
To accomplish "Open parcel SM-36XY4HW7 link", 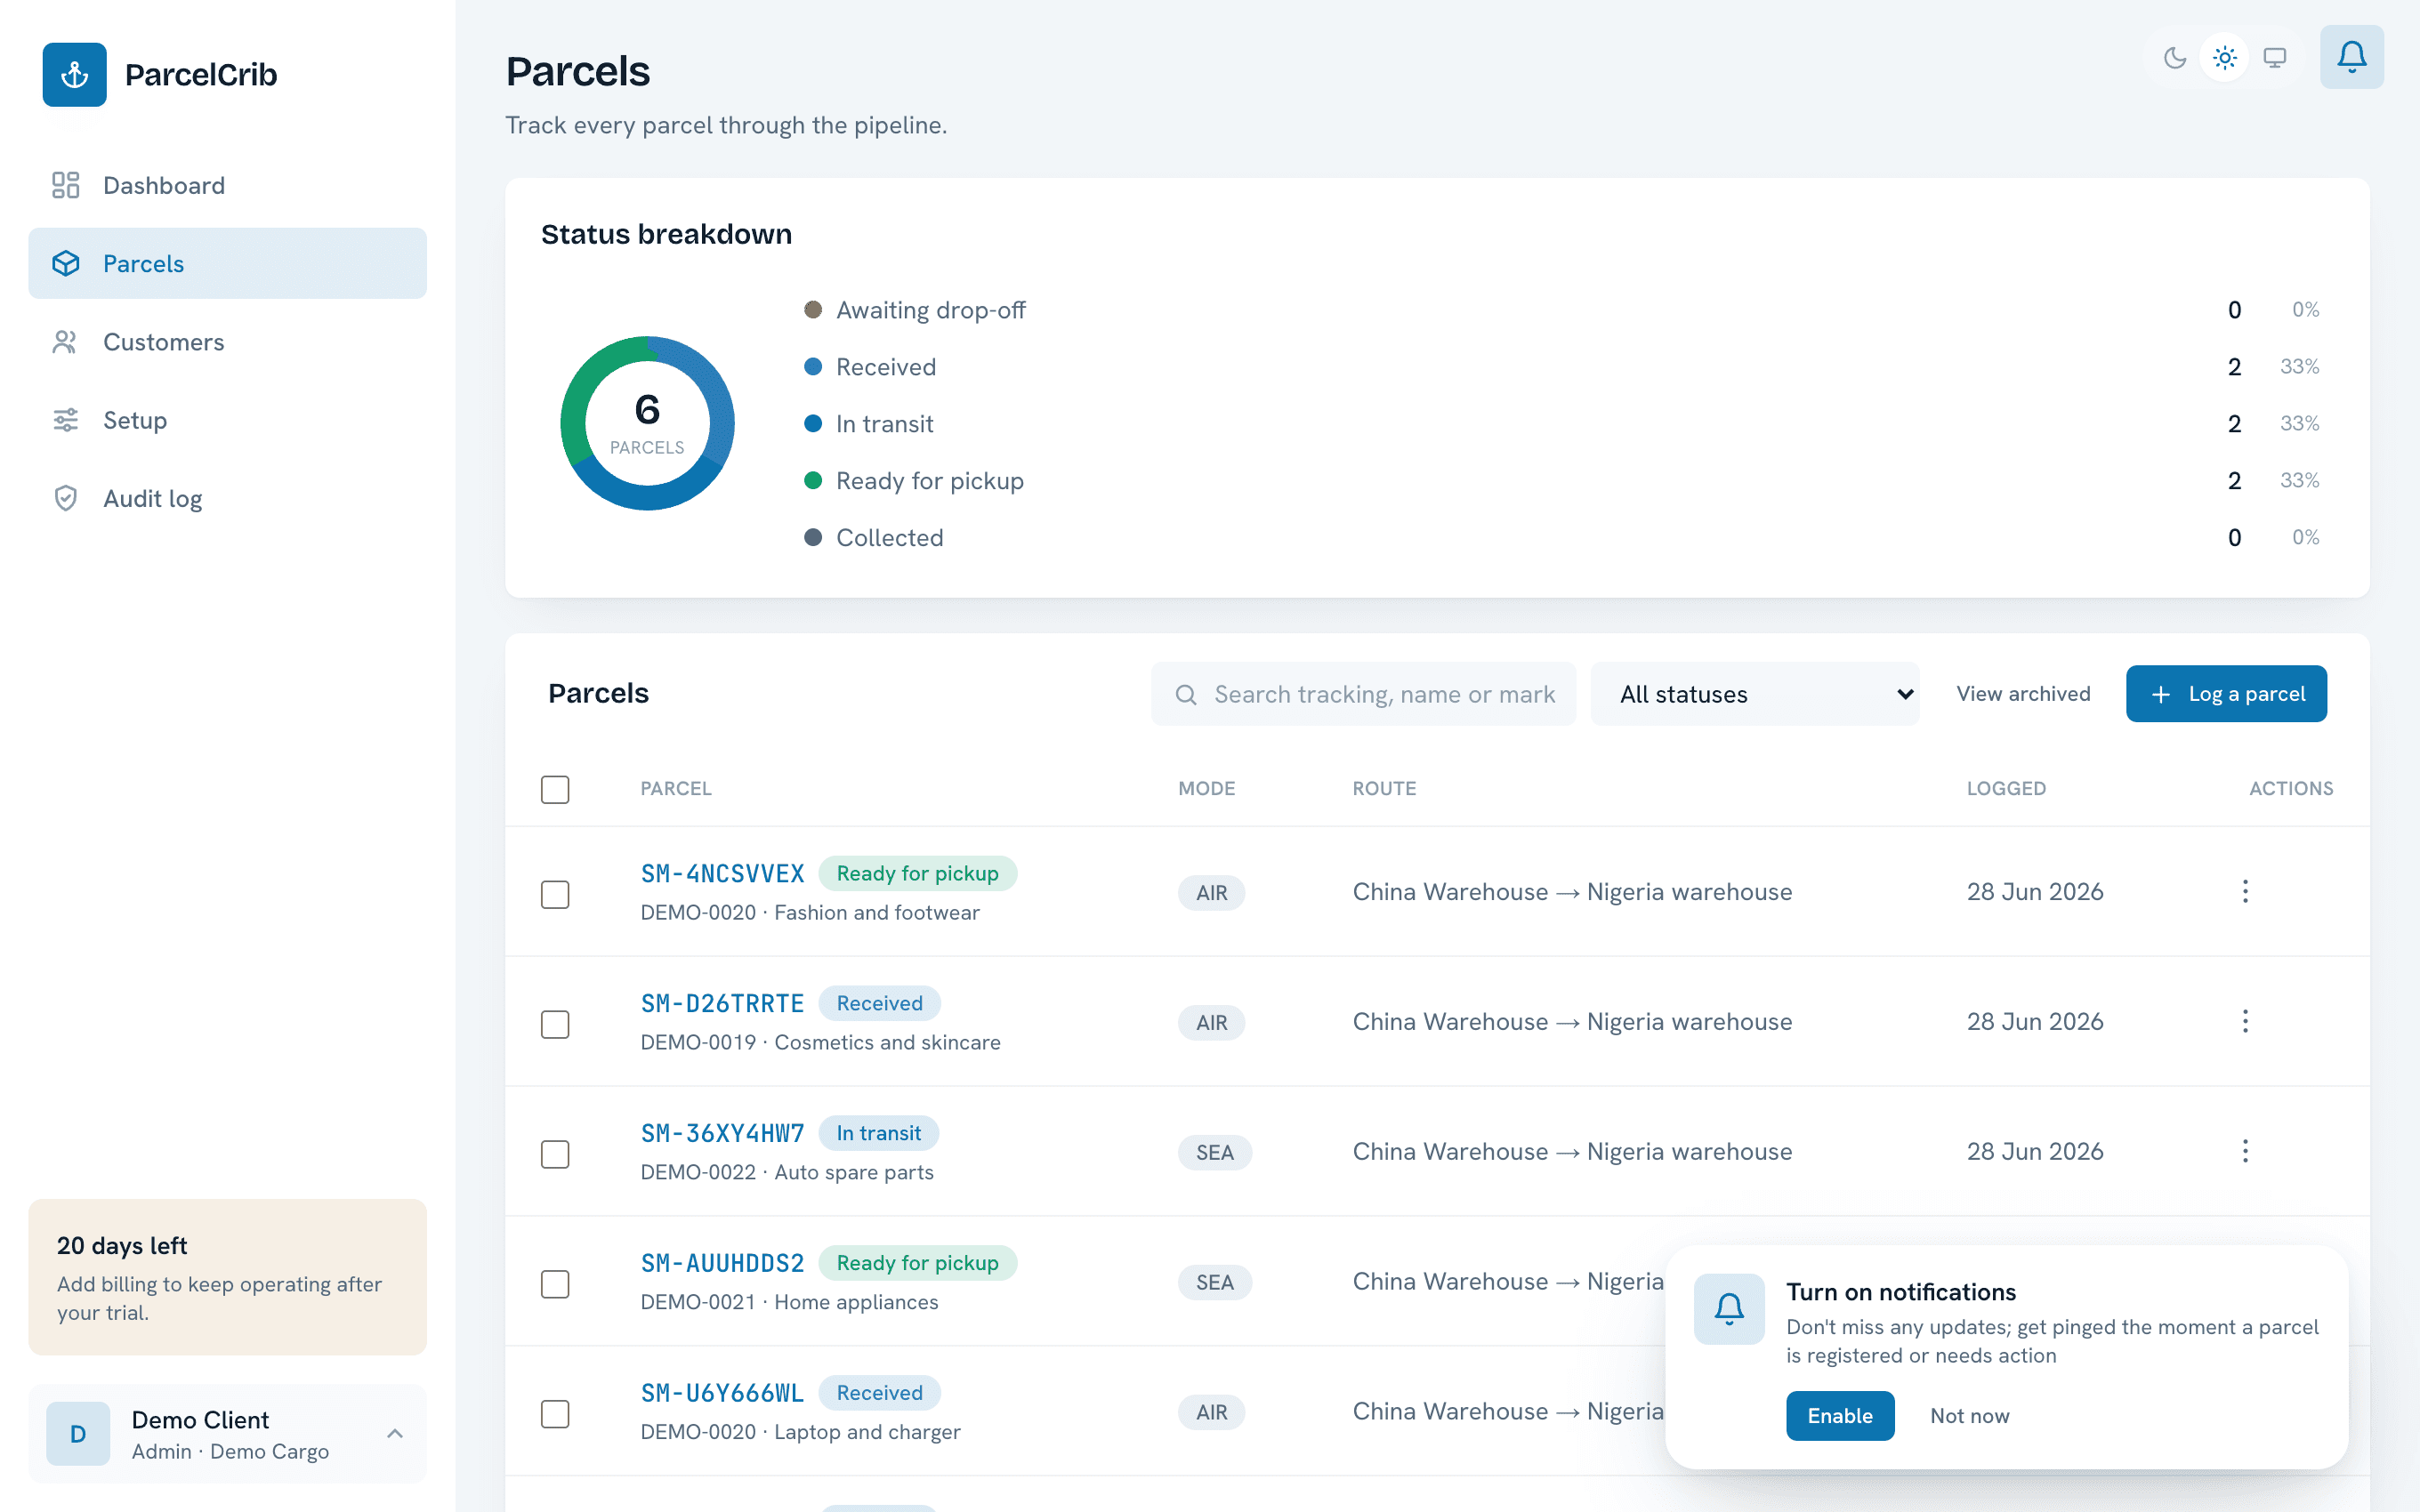I will click(722, 1134).
